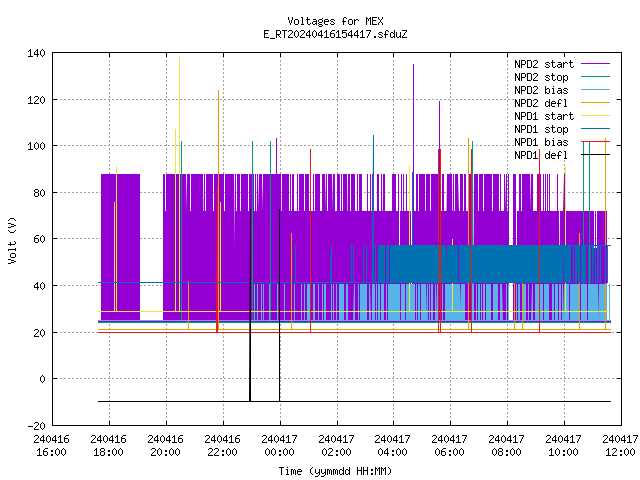Click the yellow NPD1 start legend line
640x480 pixels.
(x=595, y=116)
